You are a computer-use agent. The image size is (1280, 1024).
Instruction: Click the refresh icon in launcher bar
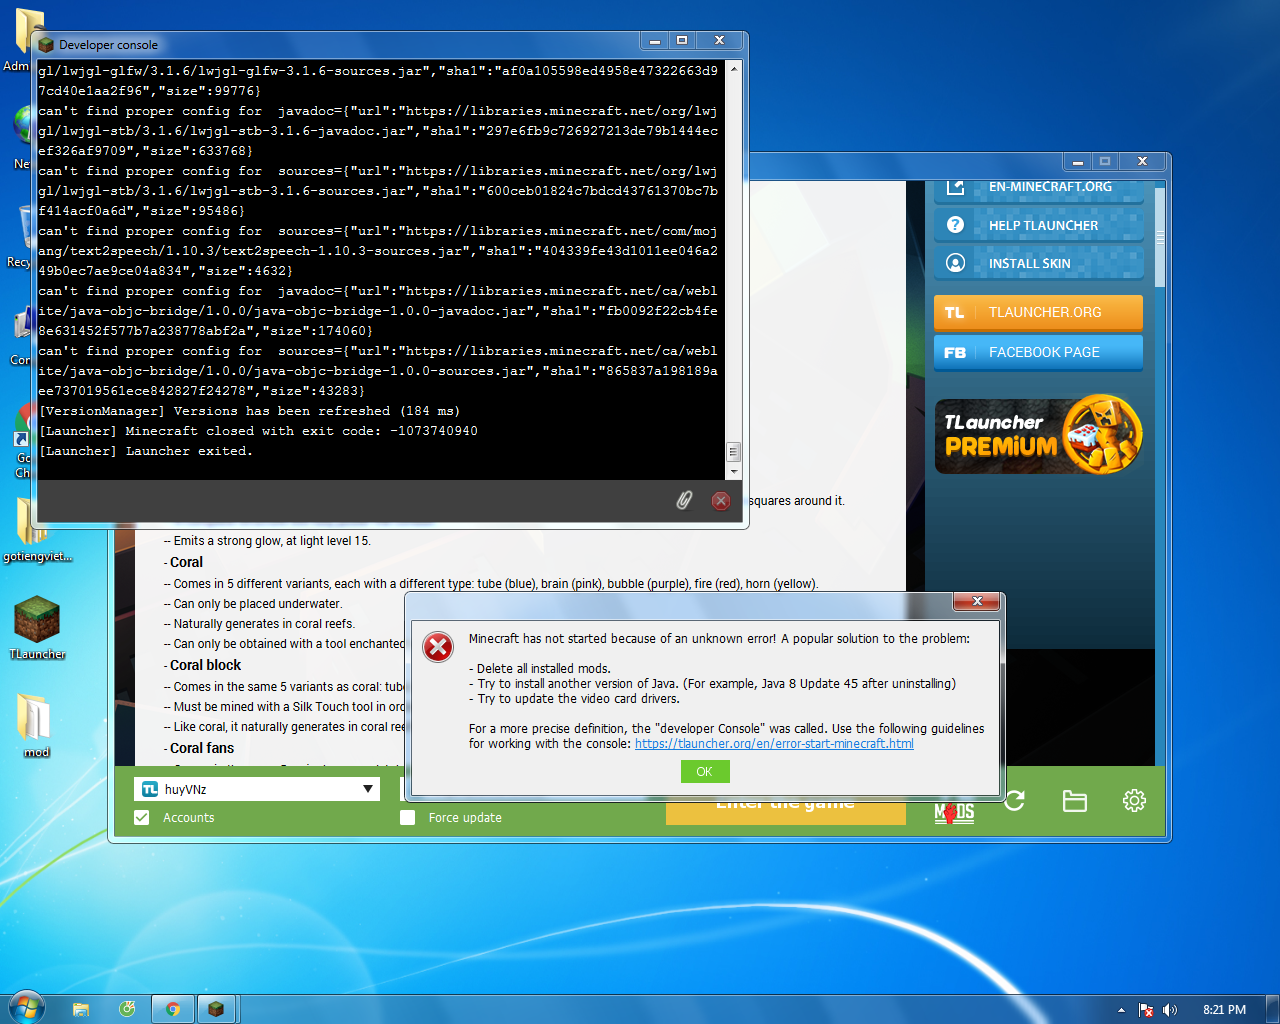(x=1015, y=801)
